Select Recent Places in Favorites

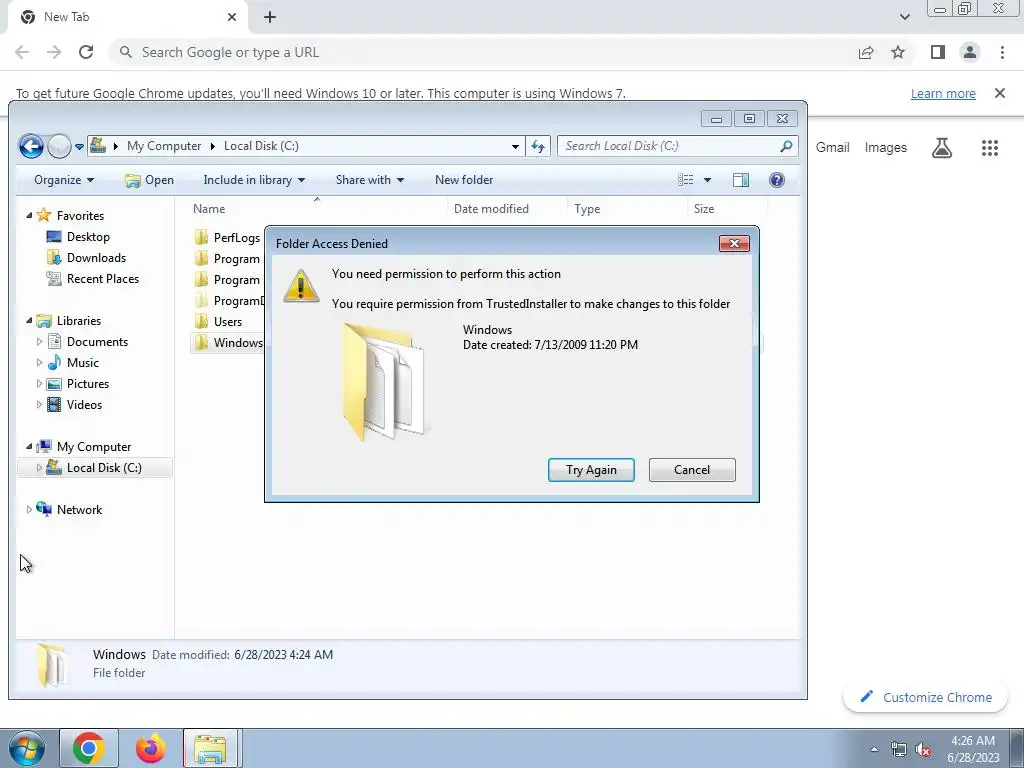[x=103, y=279]
